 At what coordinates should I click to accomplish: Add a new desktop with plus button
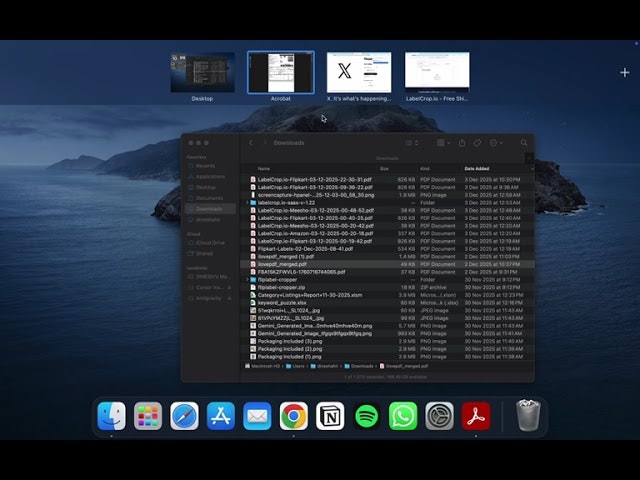tap(625, 72)
